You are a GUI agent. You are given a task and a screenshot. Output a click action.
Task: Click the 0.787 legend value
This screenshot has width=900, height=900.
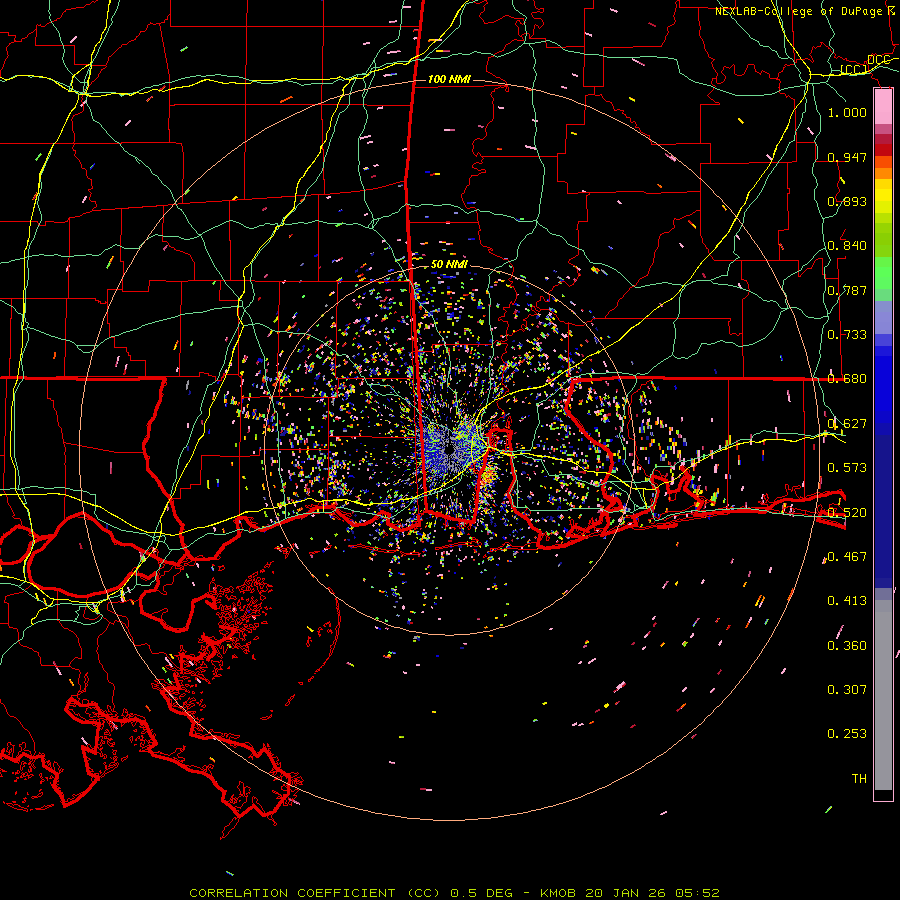[847, 290]
